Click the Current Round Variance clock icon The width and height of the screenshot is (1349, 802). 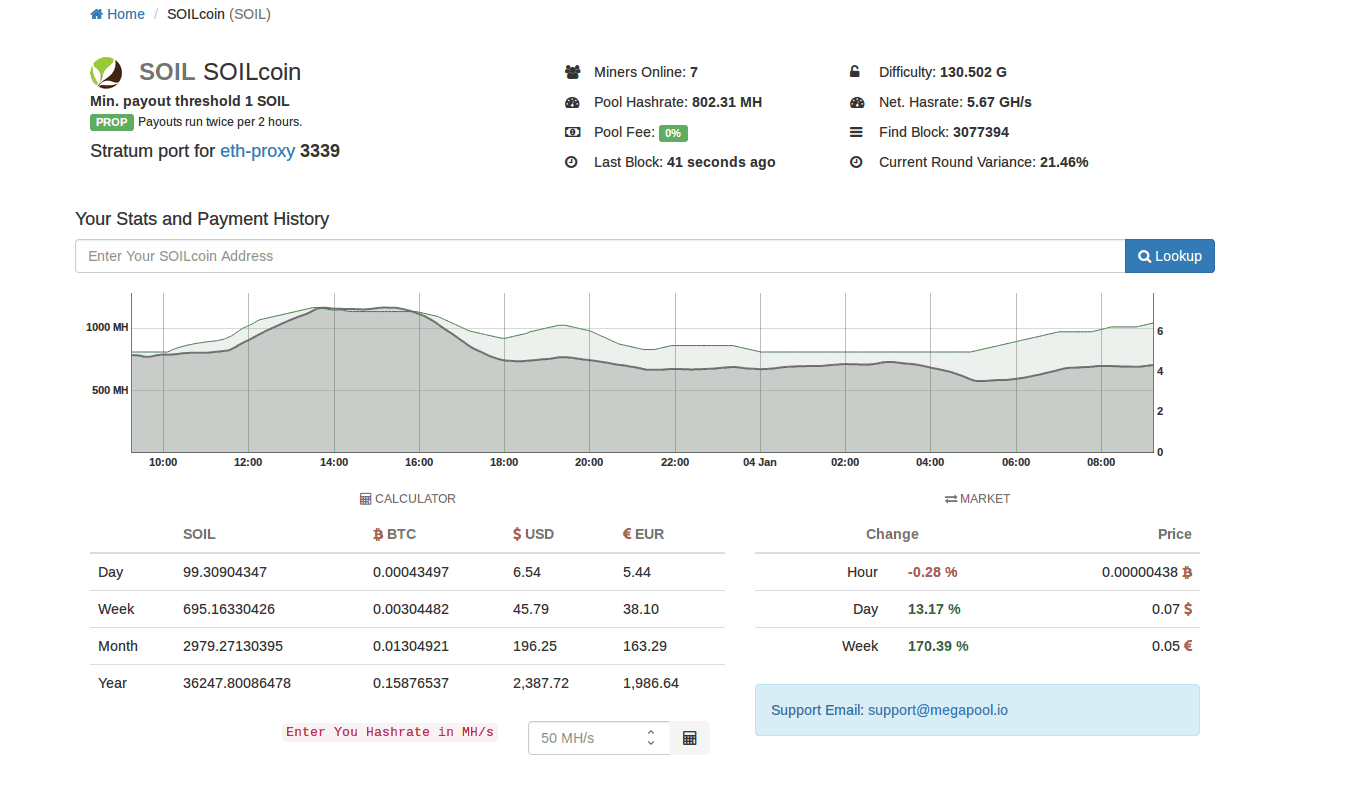[856, 162]
